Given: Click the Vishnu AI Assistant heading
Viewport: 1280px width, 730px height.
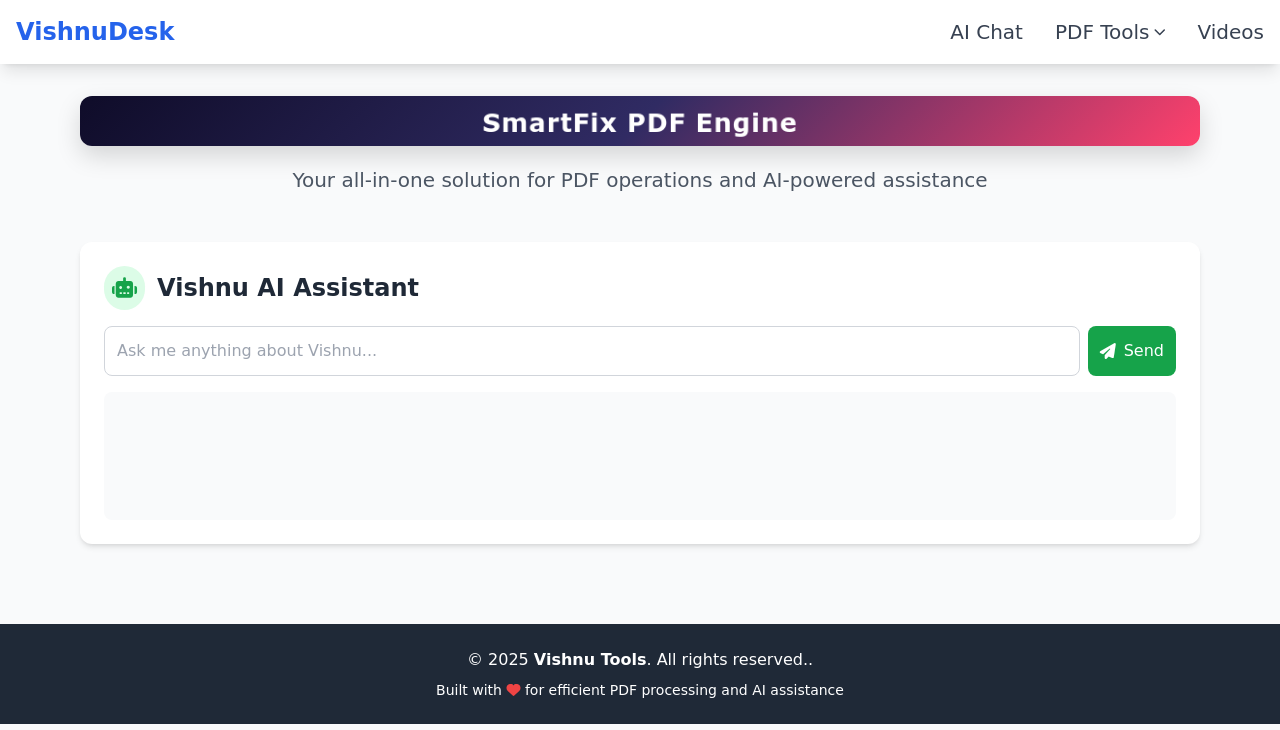Looking at the screenshot, I should pos(288,288).
